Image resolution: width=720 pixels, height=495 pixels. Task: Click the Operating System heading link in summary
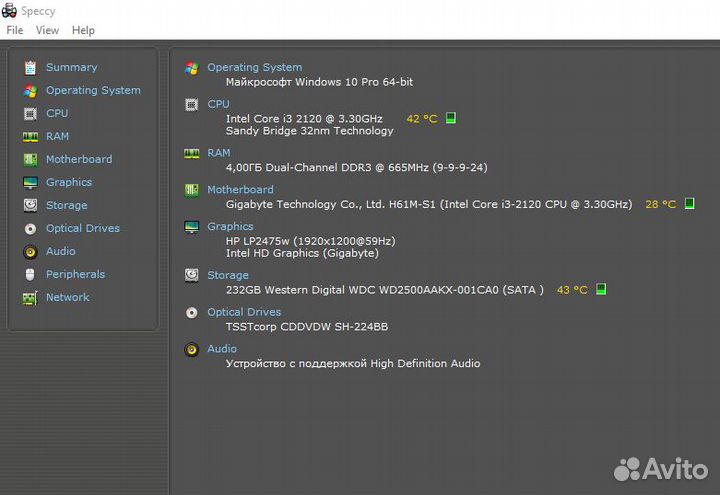(x=254, y=67)
